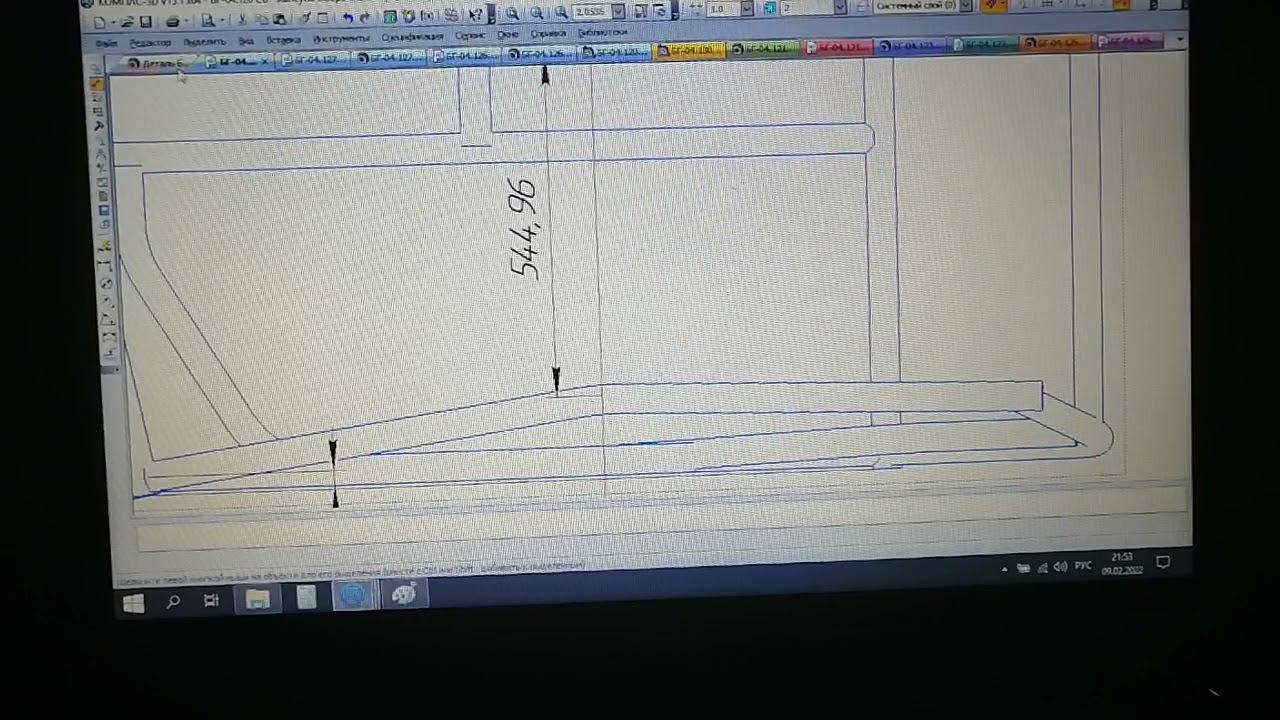Switch to the orange document tab
This screenshot has height=720, width=1280.
[x=1057, y=43]
